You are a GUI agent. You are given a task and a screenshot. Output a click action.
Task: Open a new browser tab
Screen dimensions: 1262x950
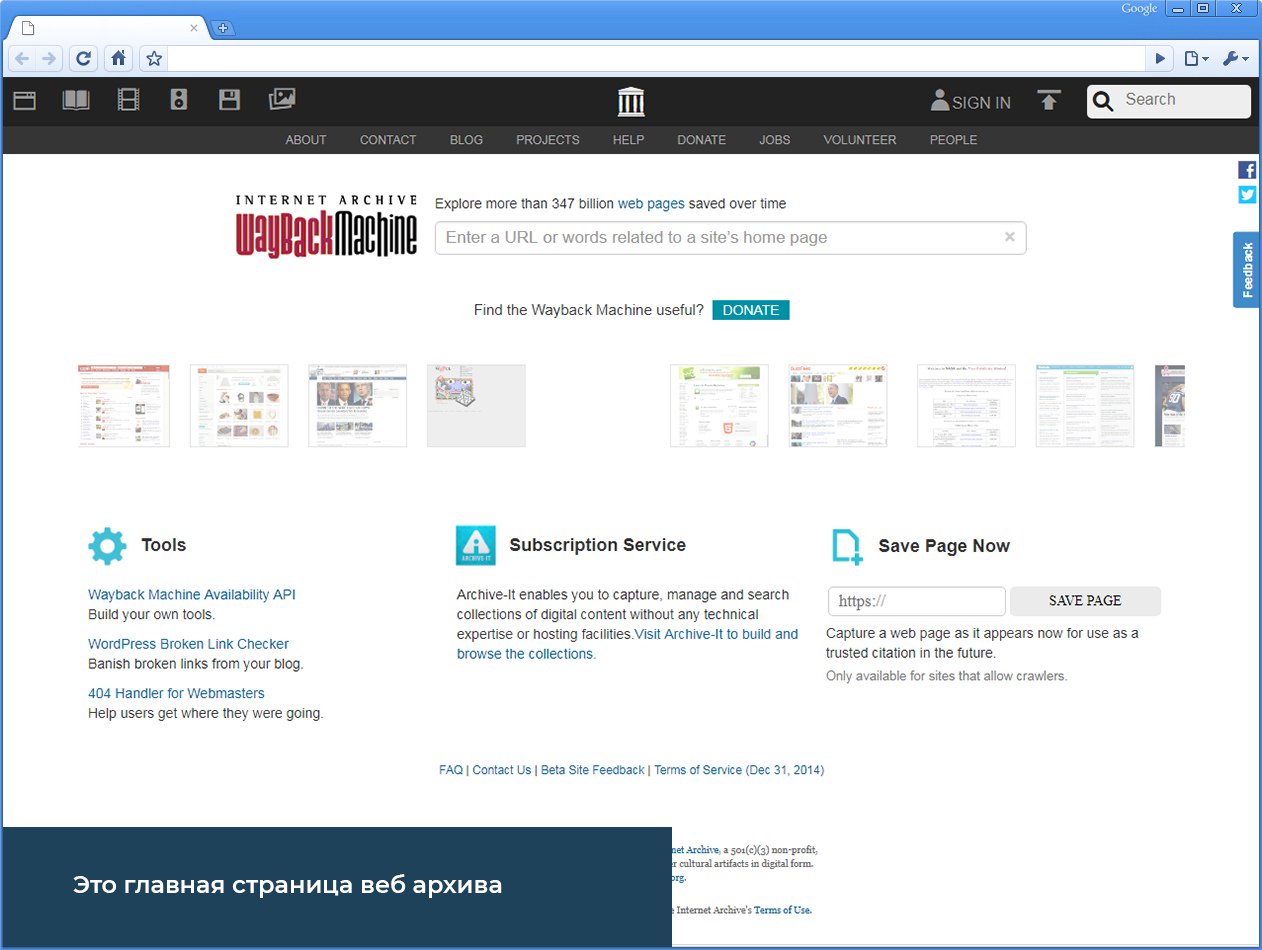(223, 28)
